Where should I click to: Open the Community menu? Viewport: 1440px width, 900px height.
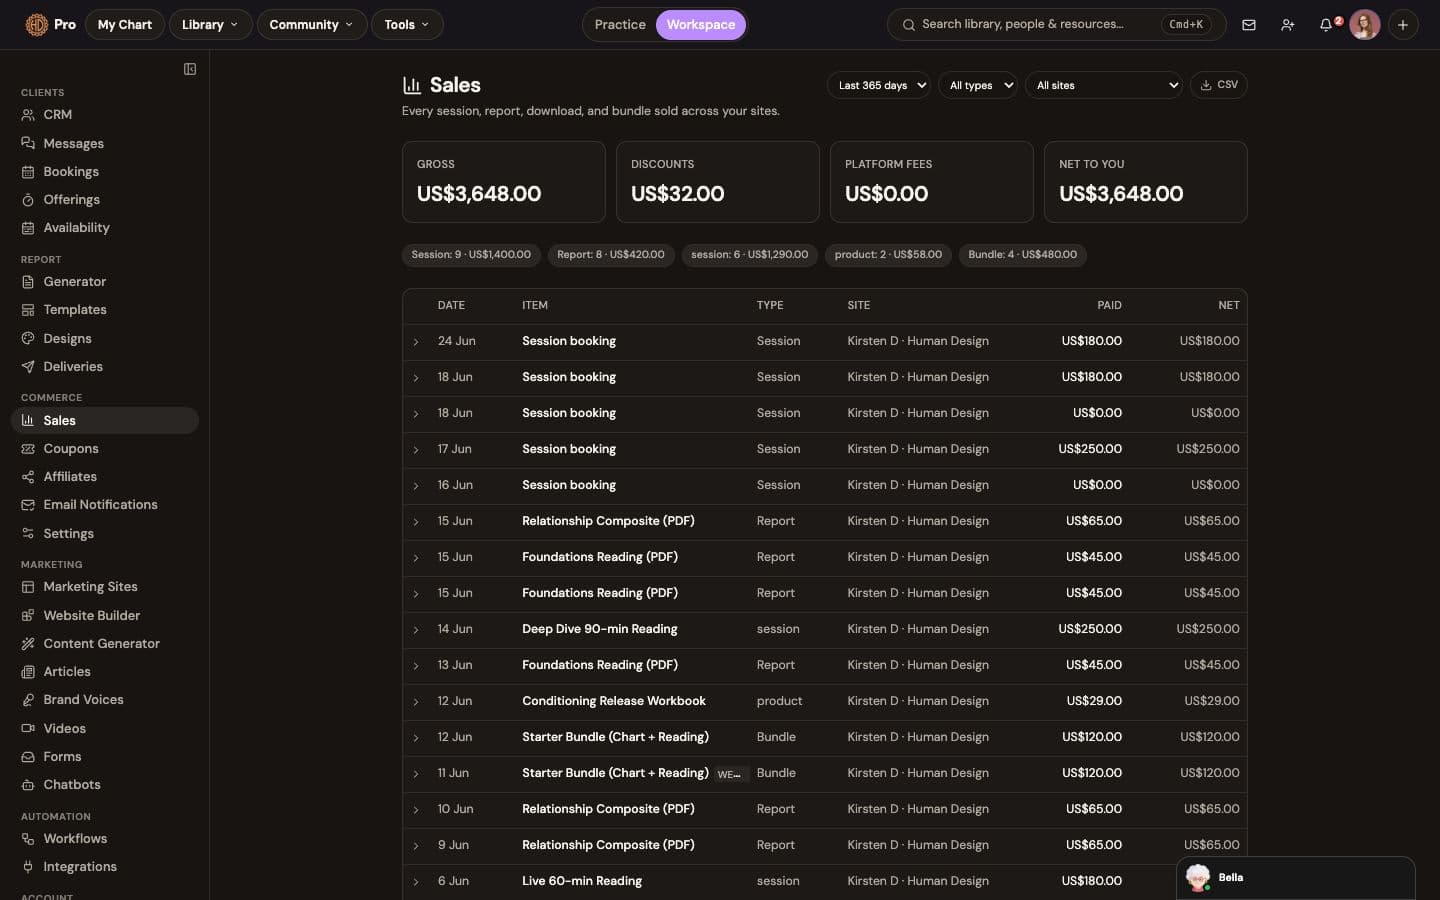coord(311,25)
